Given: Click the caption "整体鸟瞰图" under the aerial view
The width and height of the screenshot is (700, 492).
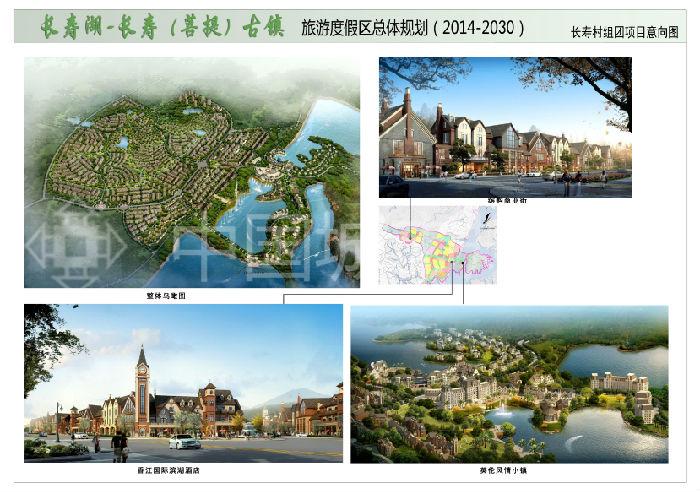Looking at the screenshot, I should click(x=166, y=297).
